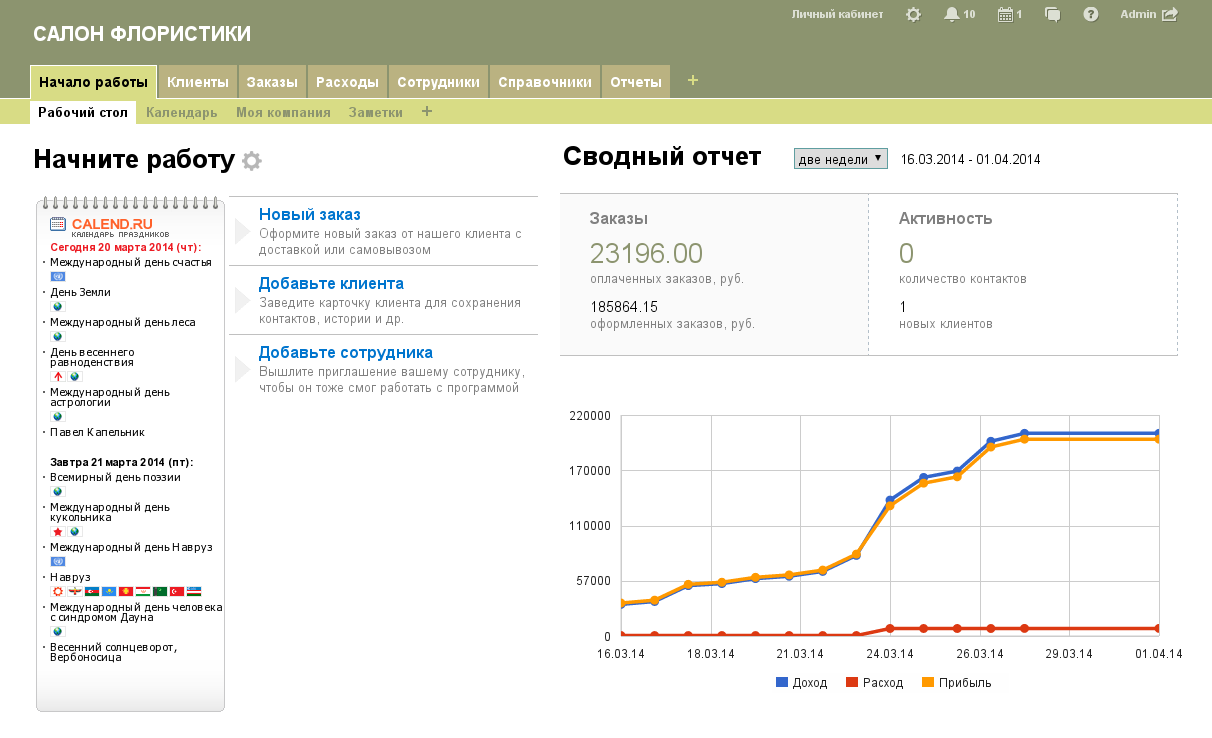Toggle Прибыль series in chart legend
1212x738 pixels.
coord(956,683)
